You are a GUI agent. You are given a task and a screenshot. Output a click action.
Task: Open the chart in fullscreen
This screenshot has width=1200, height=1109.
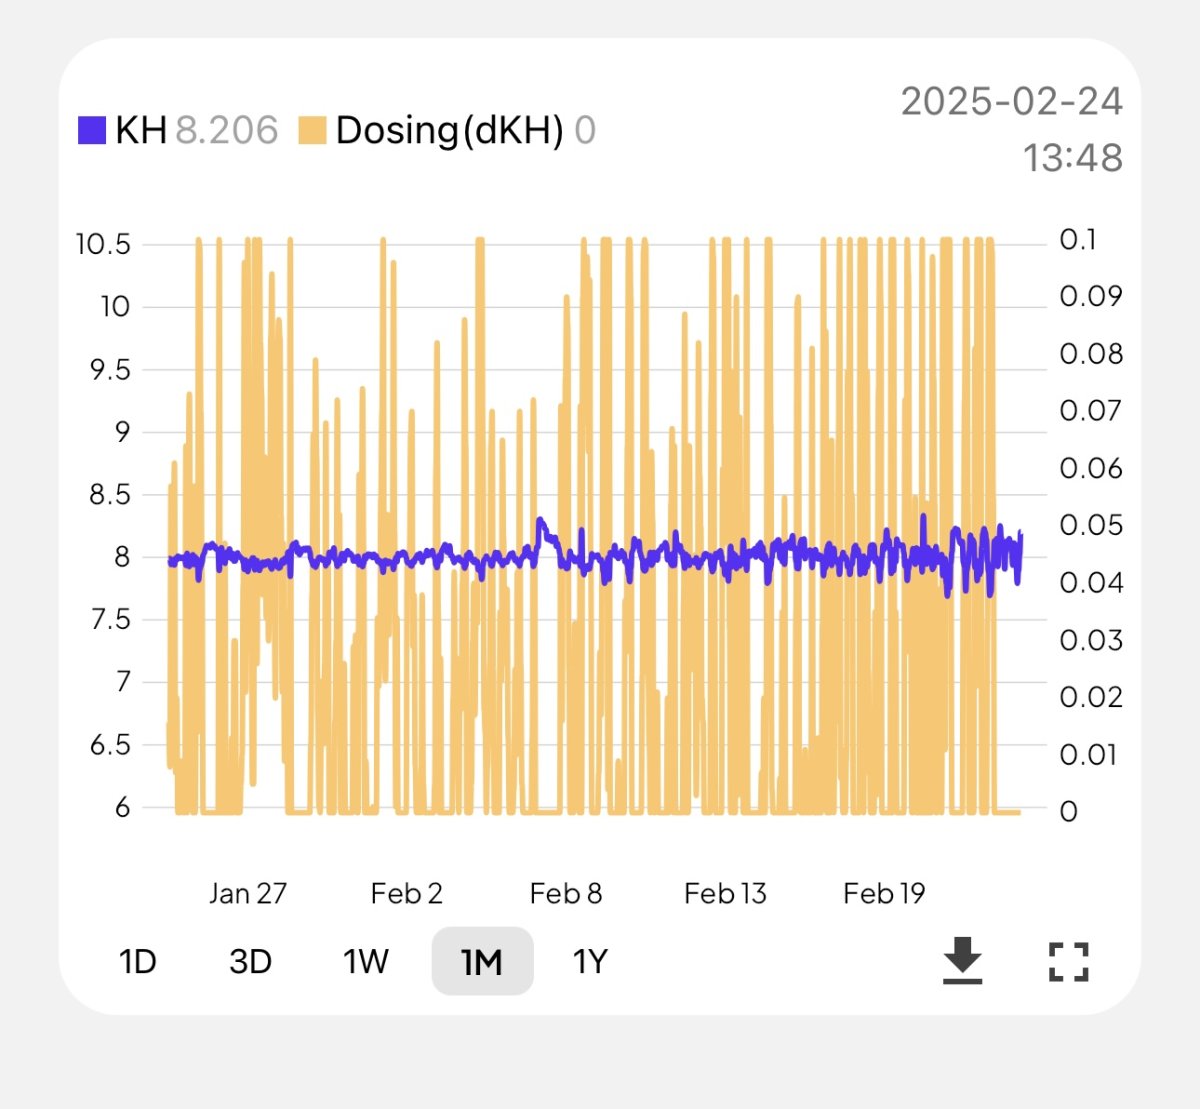[1068, 961]
